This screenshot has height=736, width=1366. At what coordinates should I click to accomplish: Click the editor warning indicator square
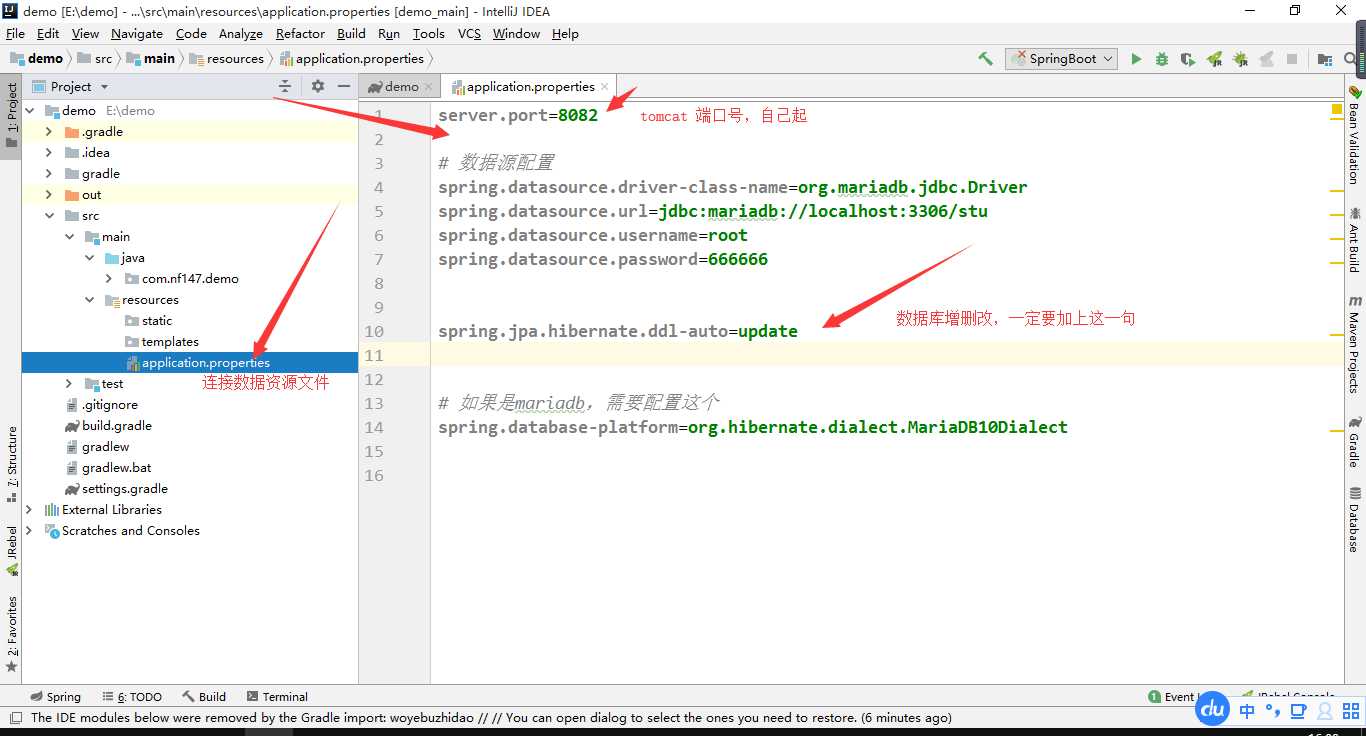(1337, 108)
